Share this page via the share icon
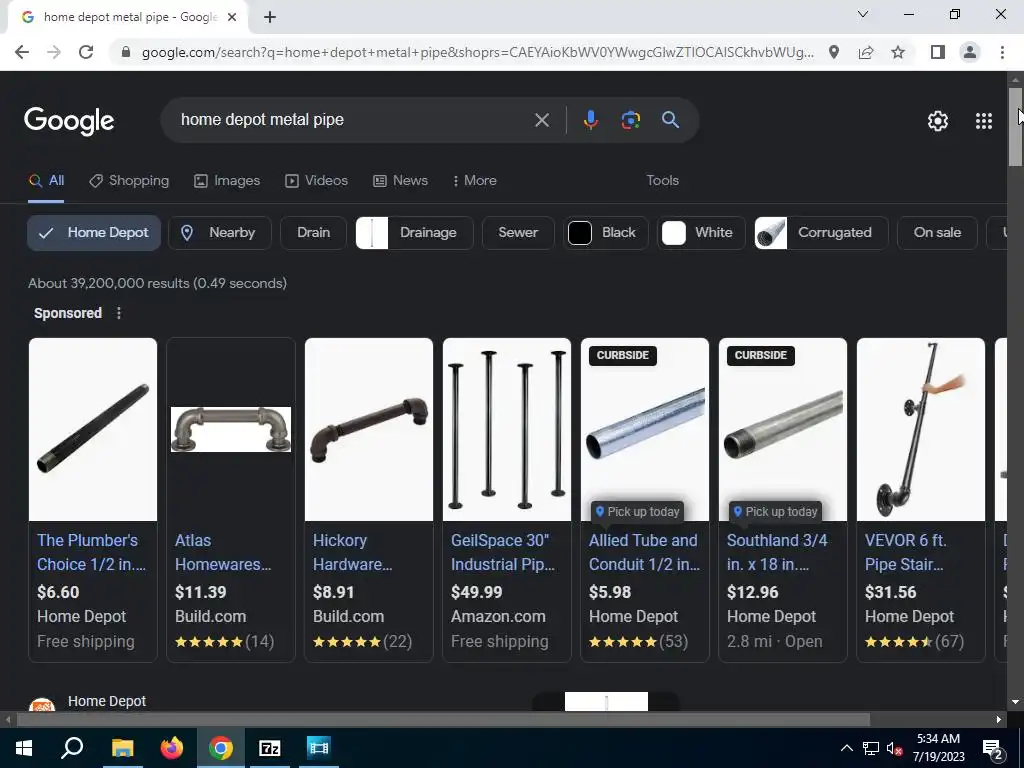The image size is (1024, 768). [x=866, y=52]
